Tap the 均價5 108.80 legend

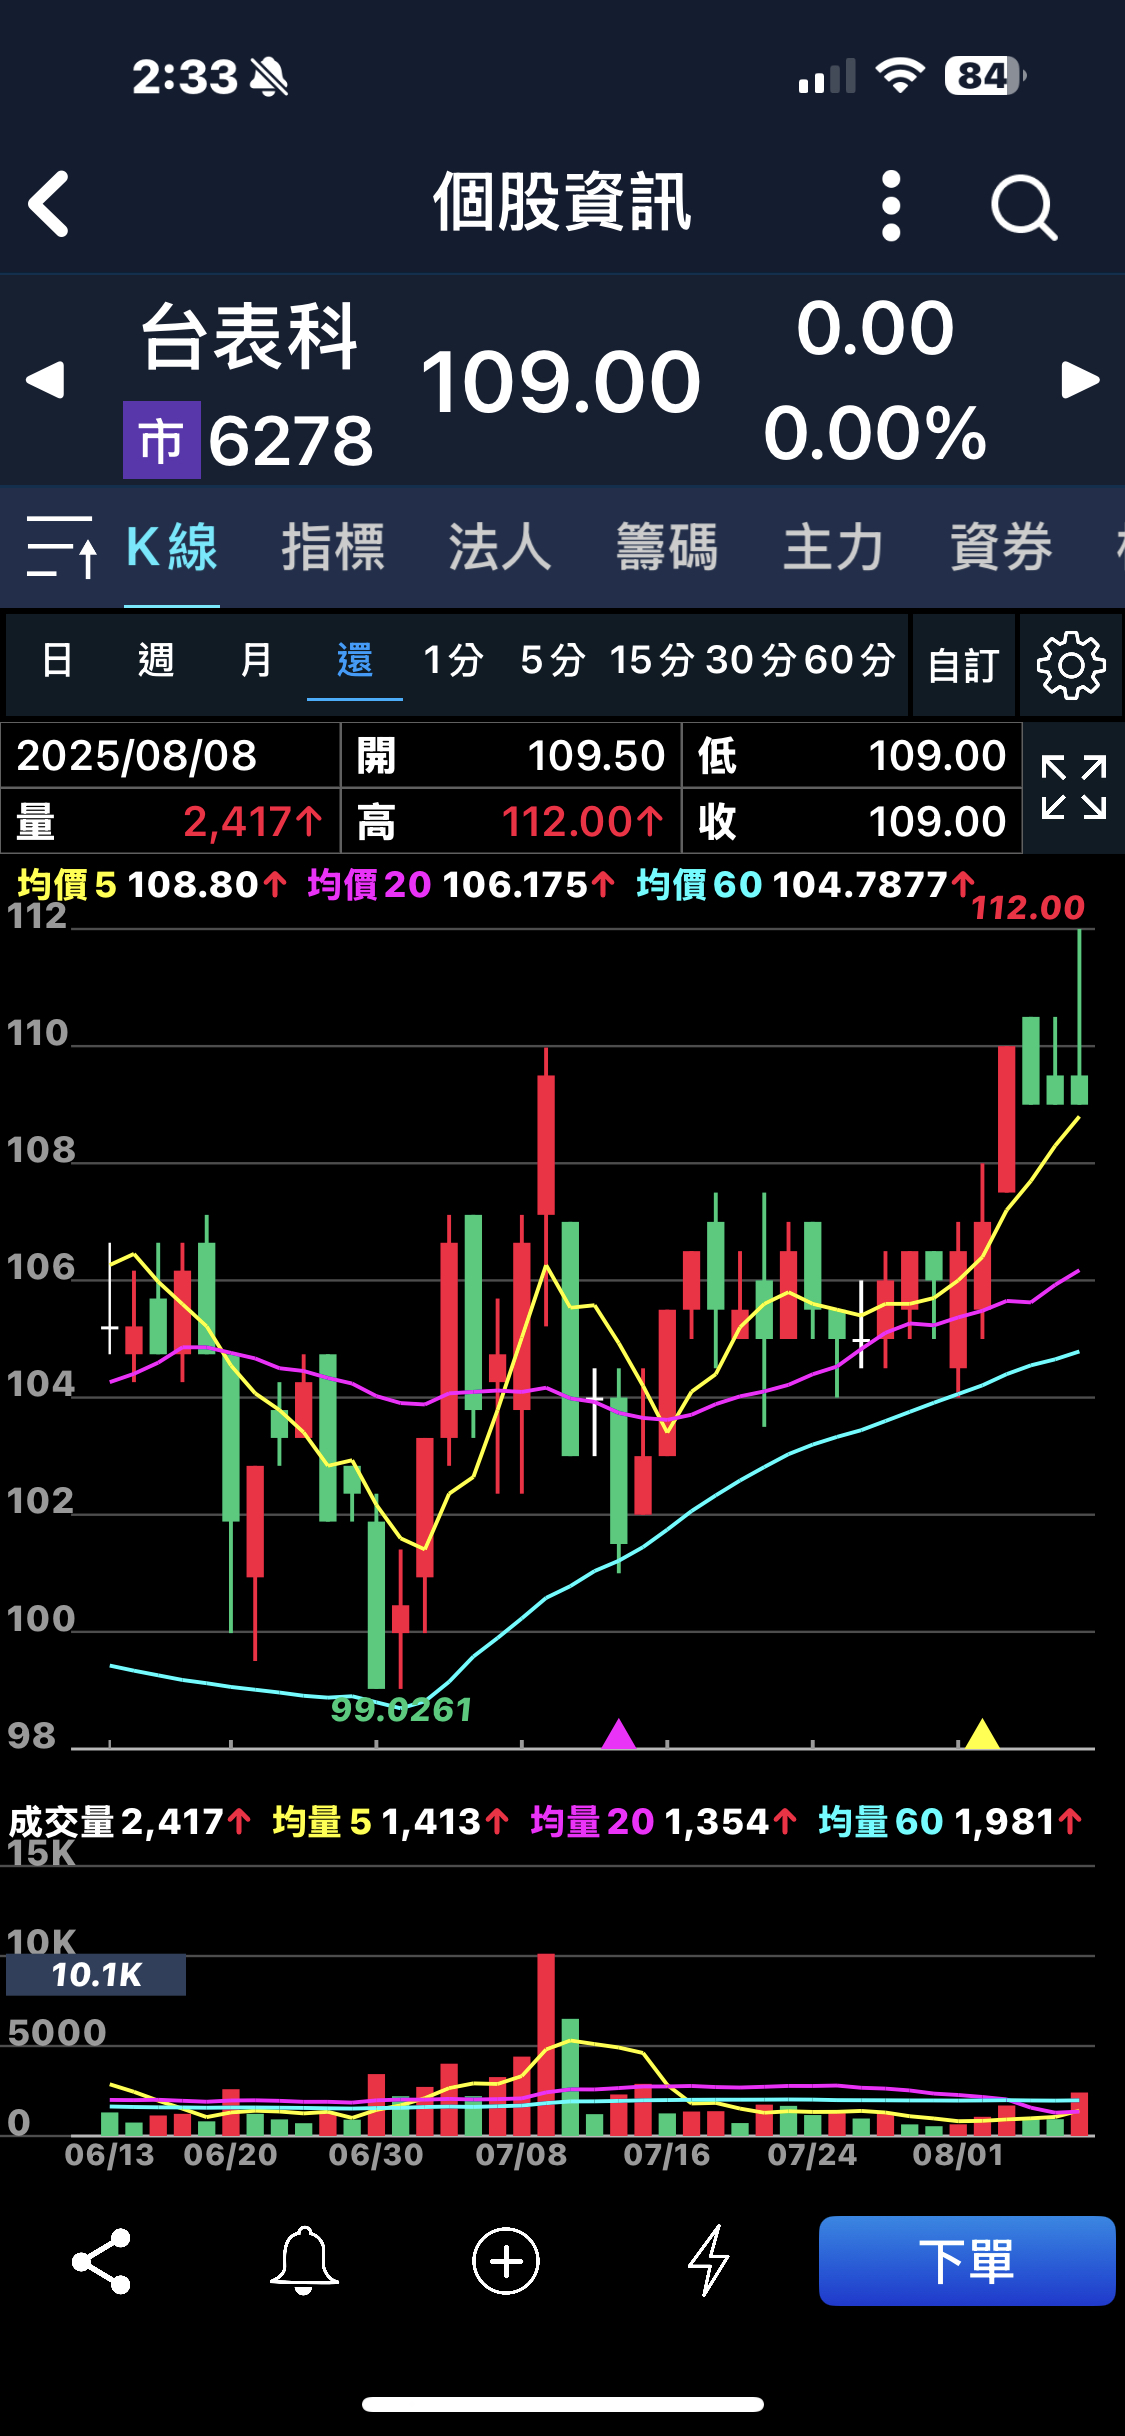tap(152, 884)
